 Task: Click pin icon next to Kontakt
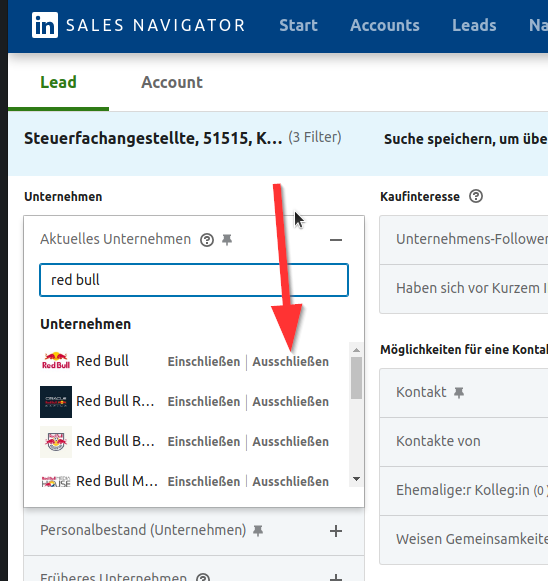[x=459, y=392]
